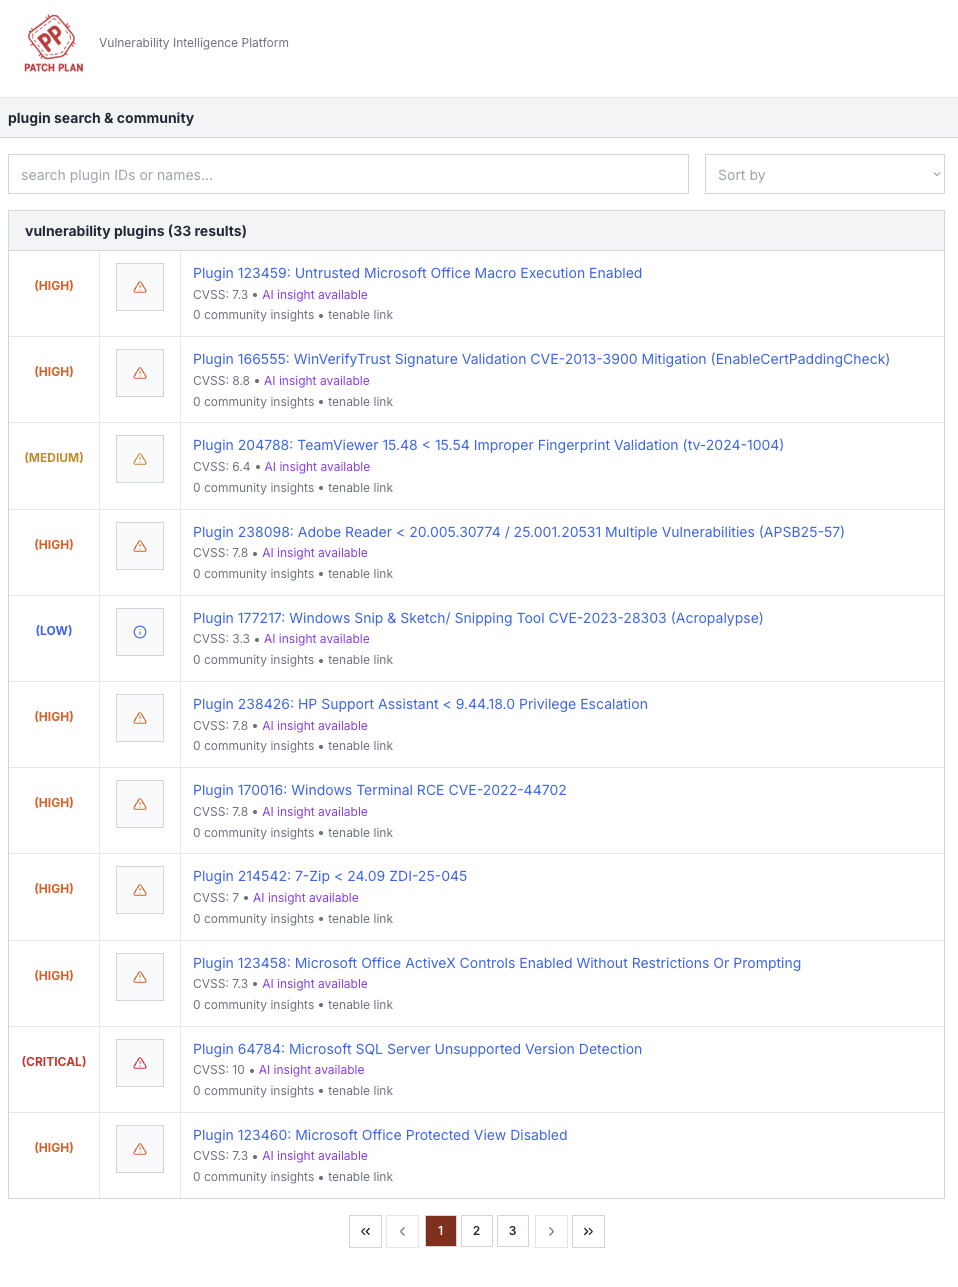Click the (CRITICAL) severity label

(x=54, y=1062)
